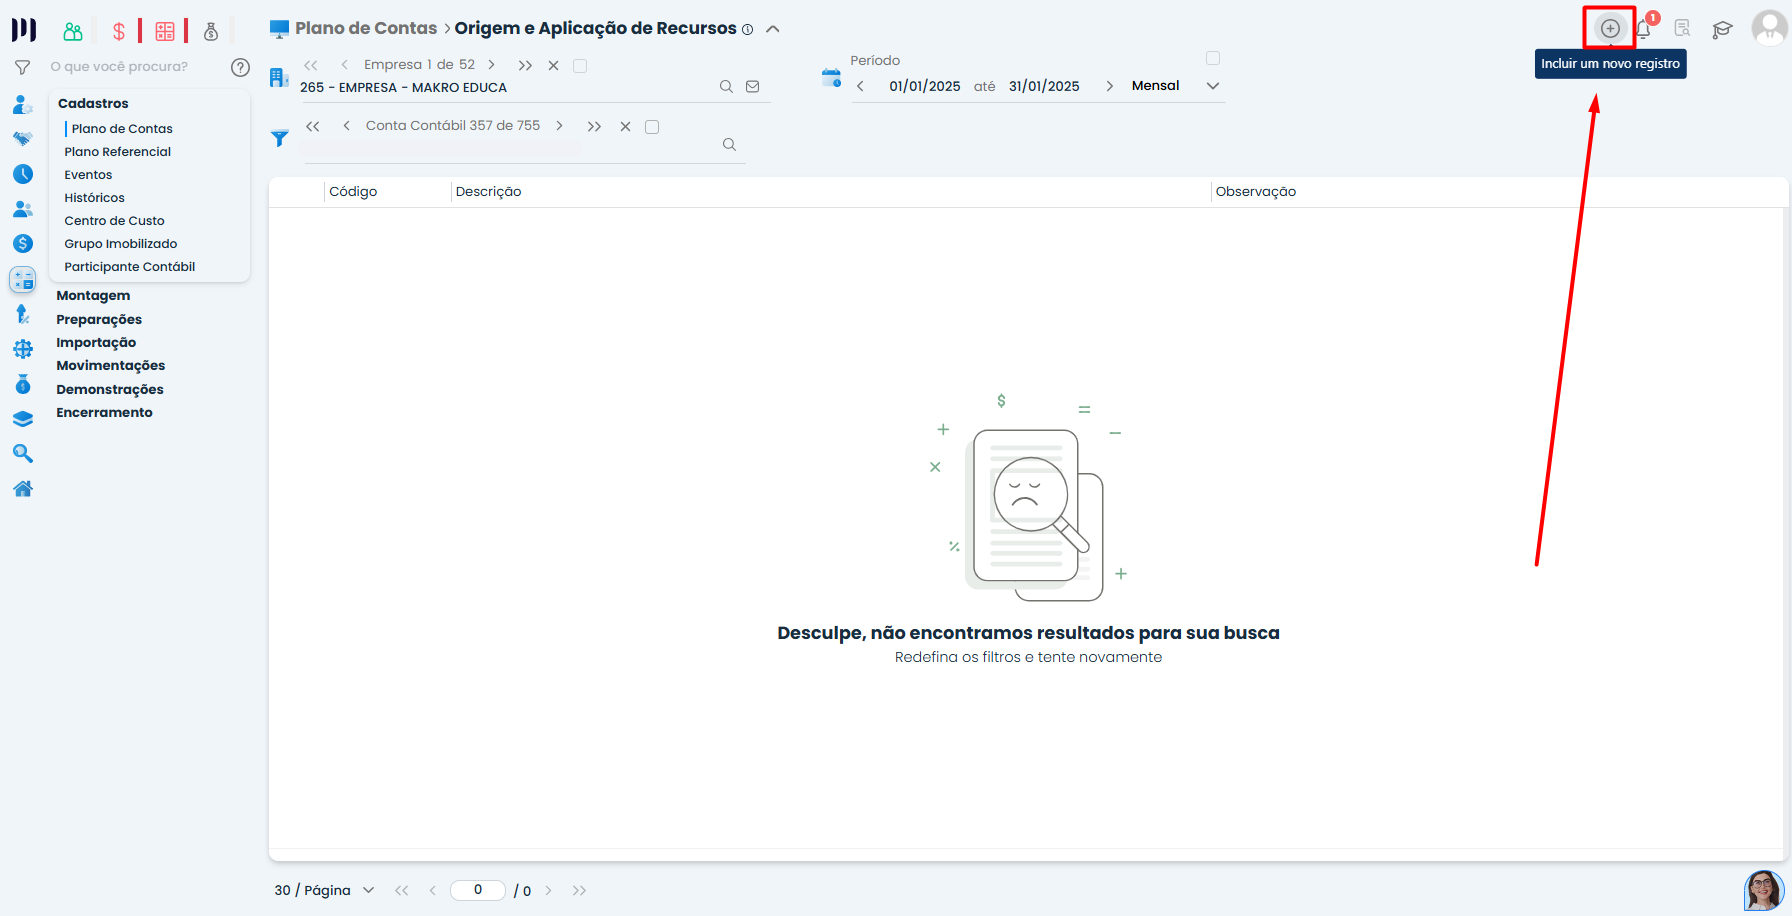The image size is (1792, 916).
Task: Open the calendar icon beside Período
Action: click(x=831, y=77)
